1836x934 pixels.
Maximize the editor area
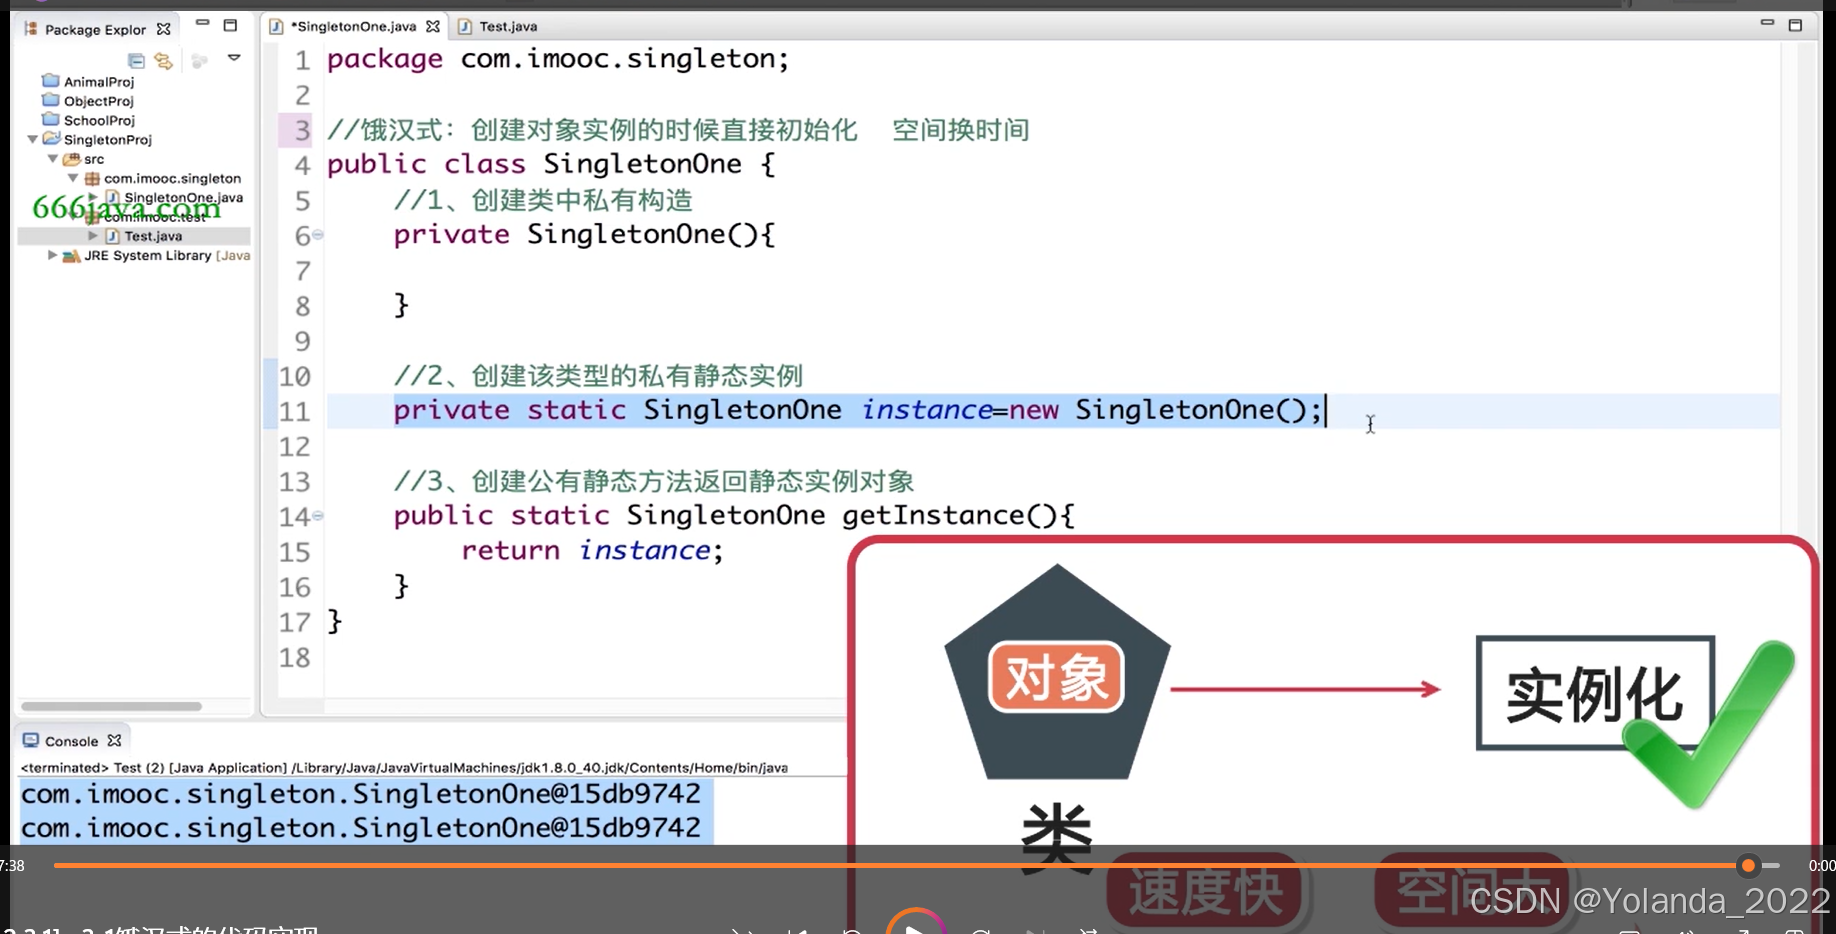tap(1795, 25)
